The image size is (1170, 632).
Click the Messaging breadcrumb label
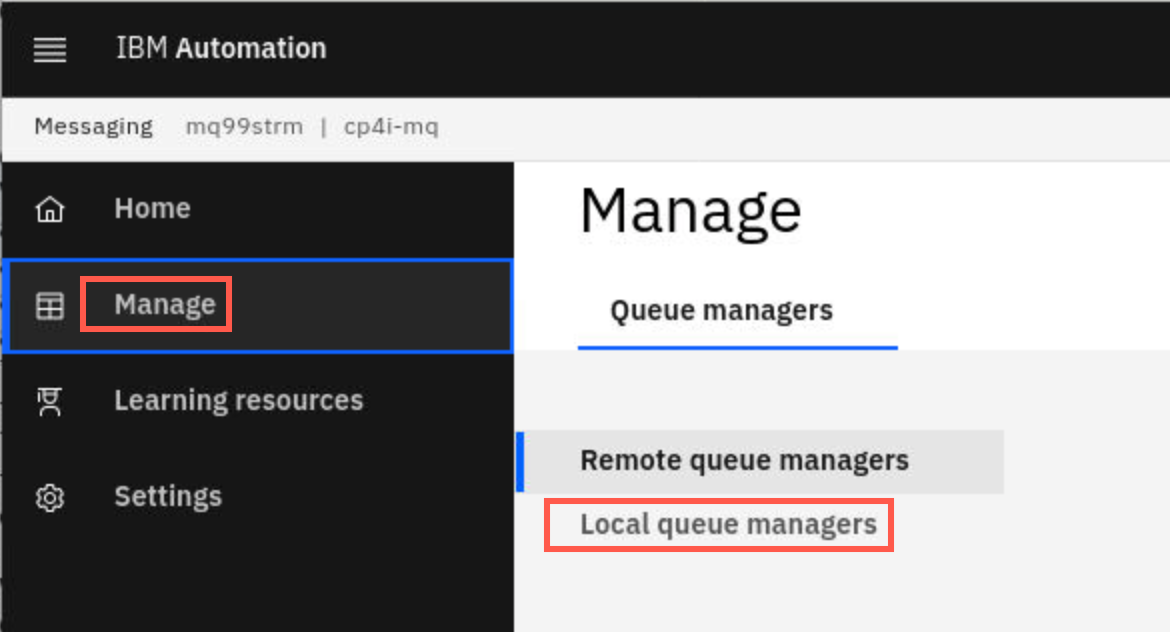coord(94,127)
